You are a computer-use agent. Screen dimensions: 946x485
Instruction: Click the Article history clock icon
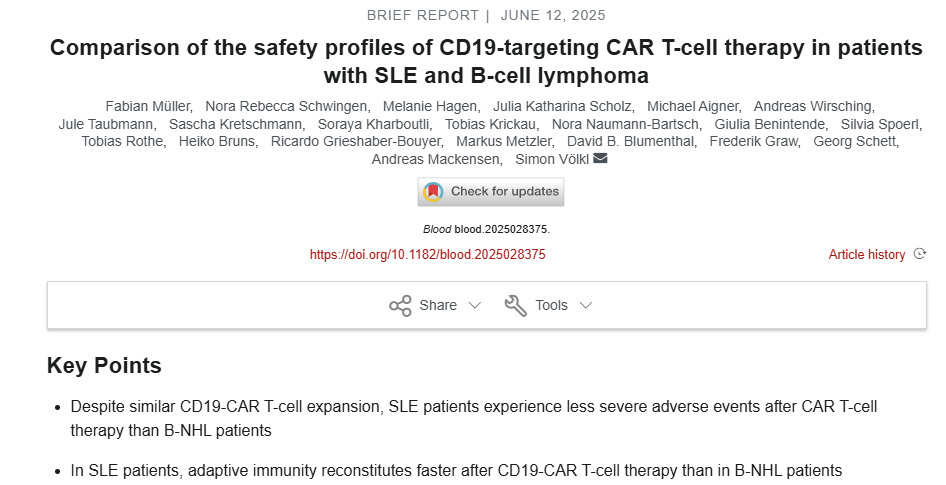[920, 255]
